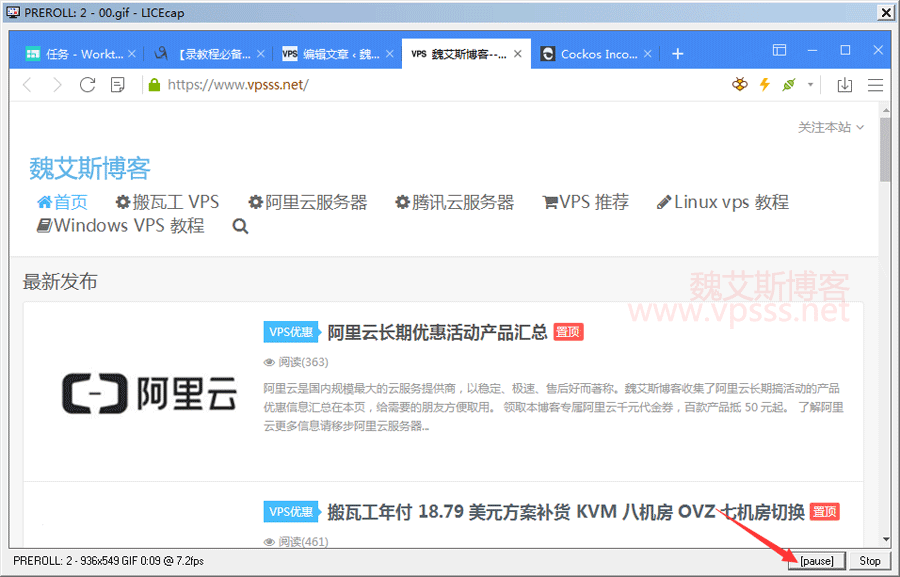Click the browser reload button
Viewport: 900px width, 577px height.
(87, 85)
